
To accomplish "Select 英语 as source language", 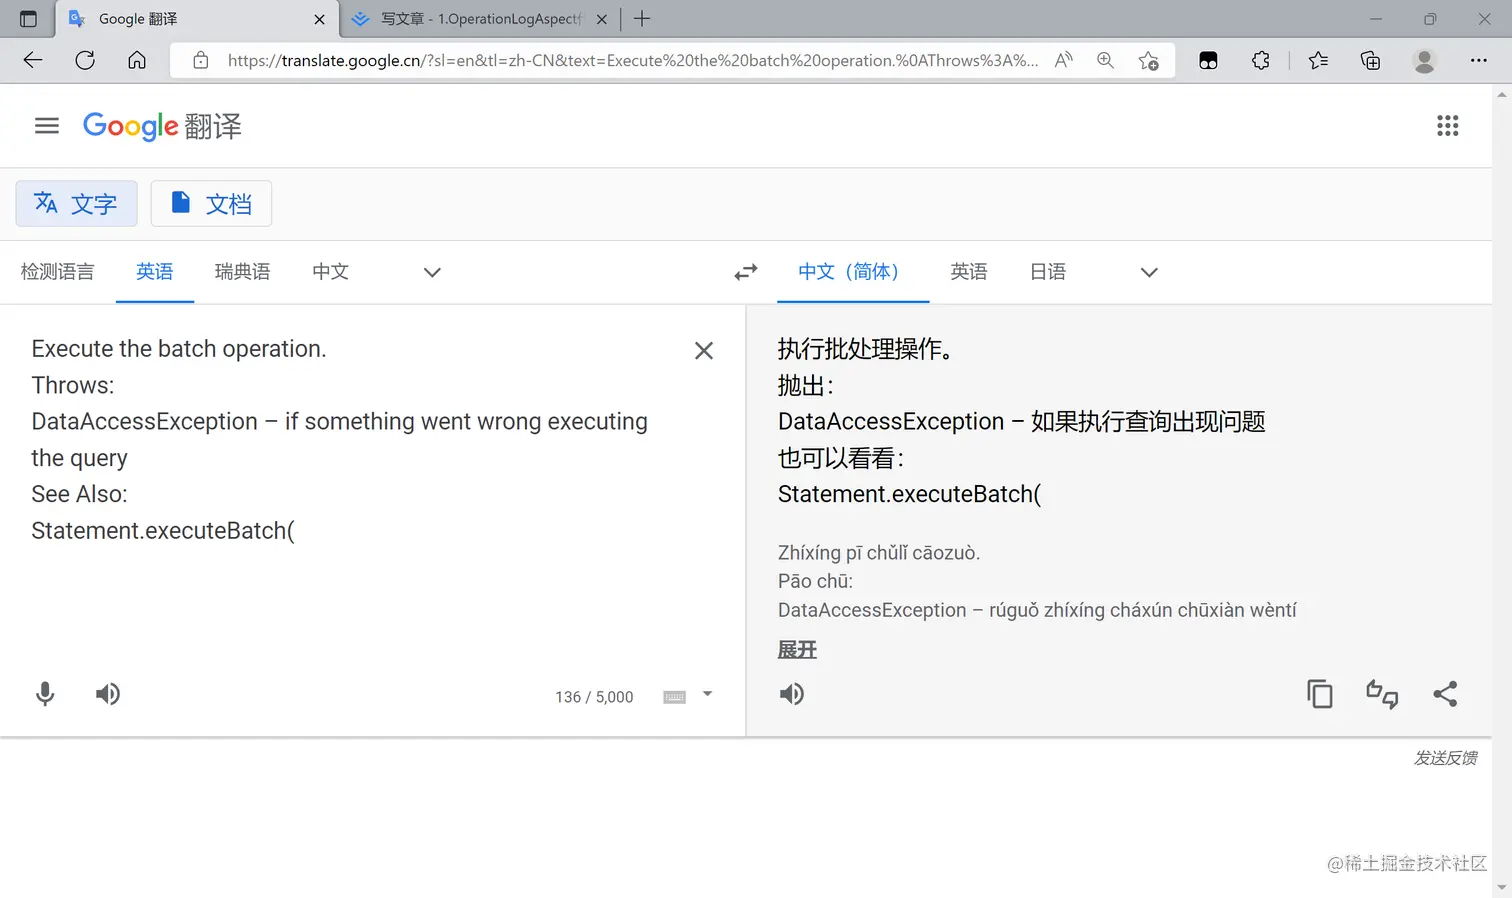I will click(x=155, y=272).
